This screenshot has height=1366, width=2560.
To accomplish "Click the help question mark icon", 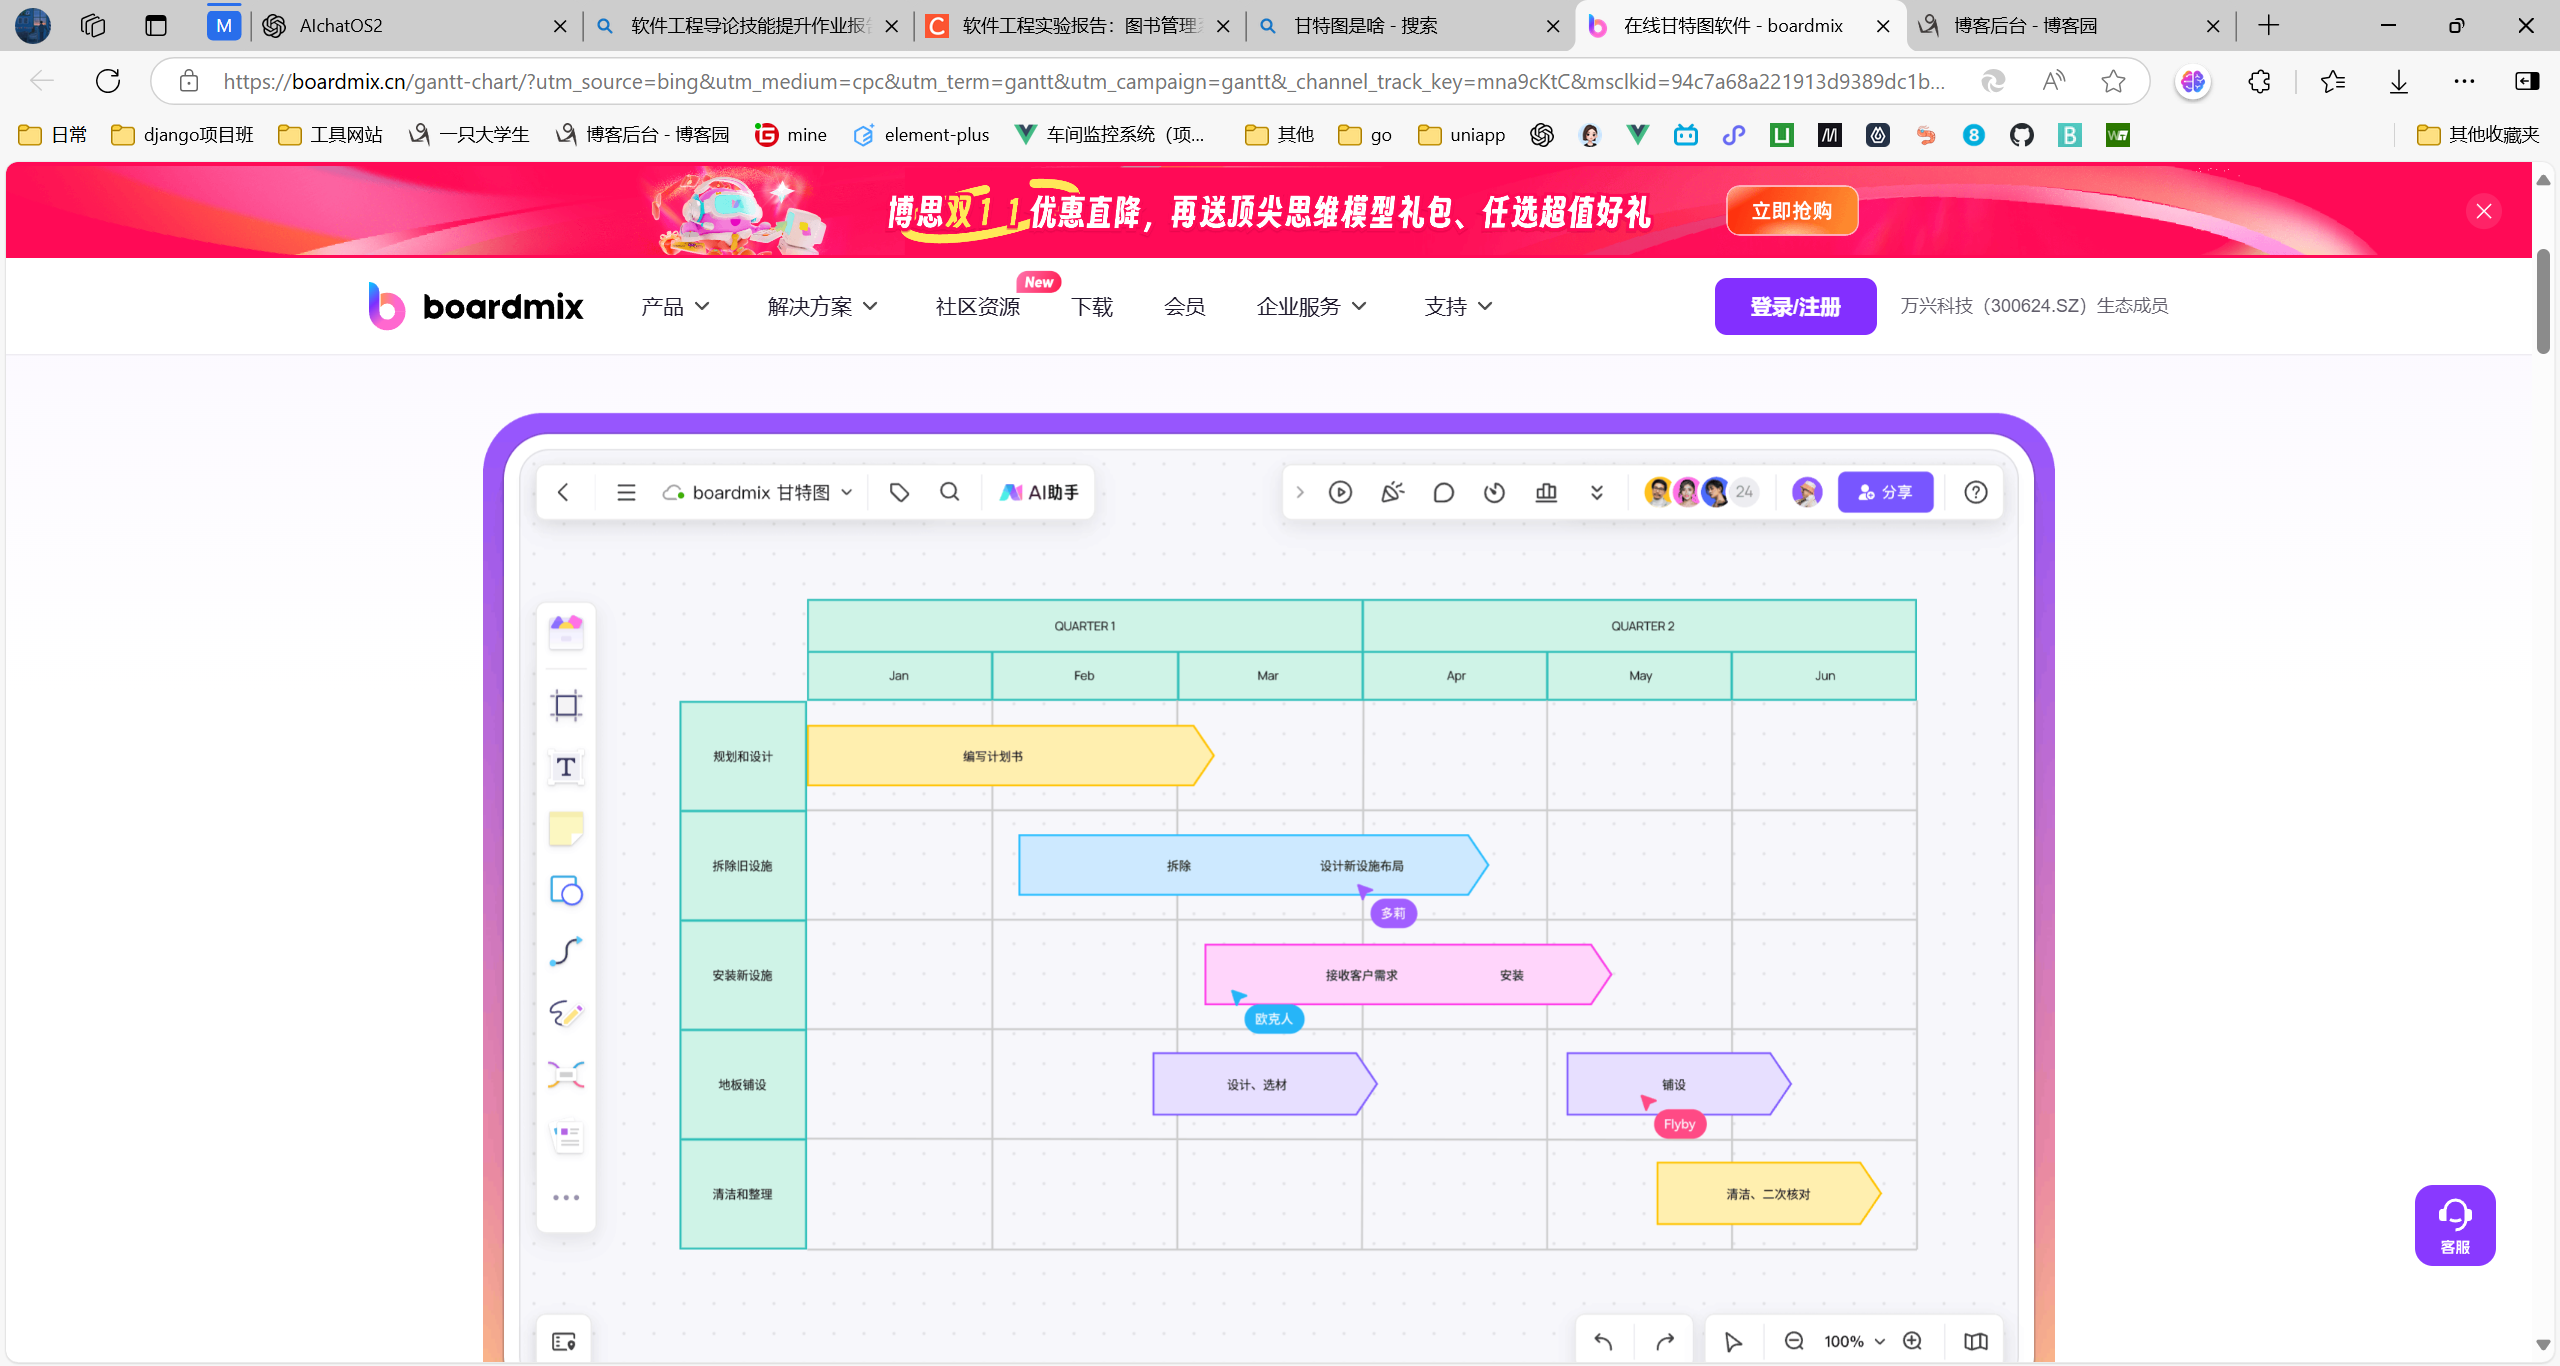I will click(1975, 492).
